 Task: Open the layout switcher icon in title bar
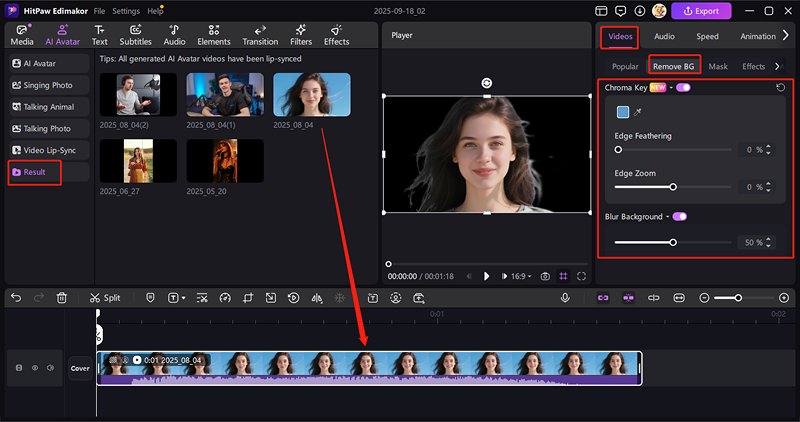click(x=602, y=11)
